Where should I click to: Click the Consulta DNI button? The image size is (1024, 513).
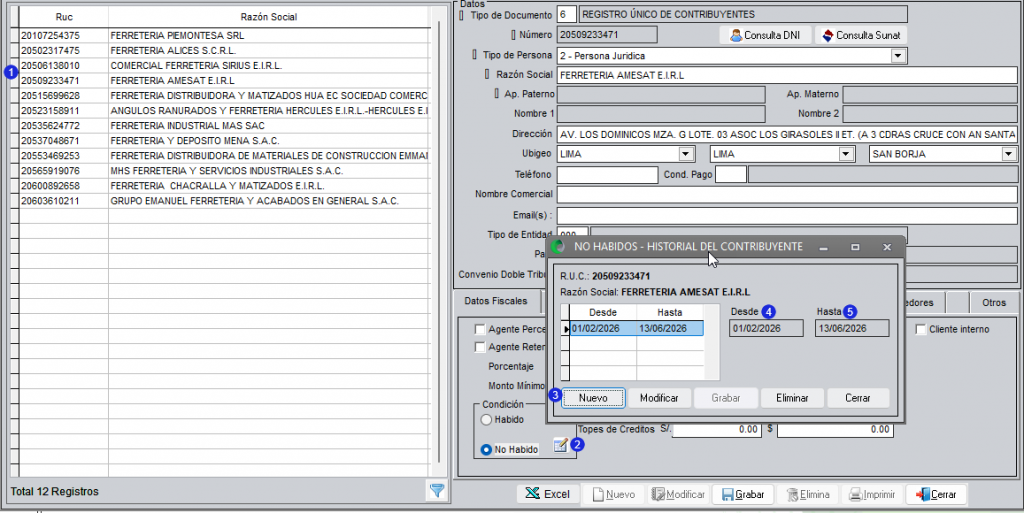coord(765,35)
